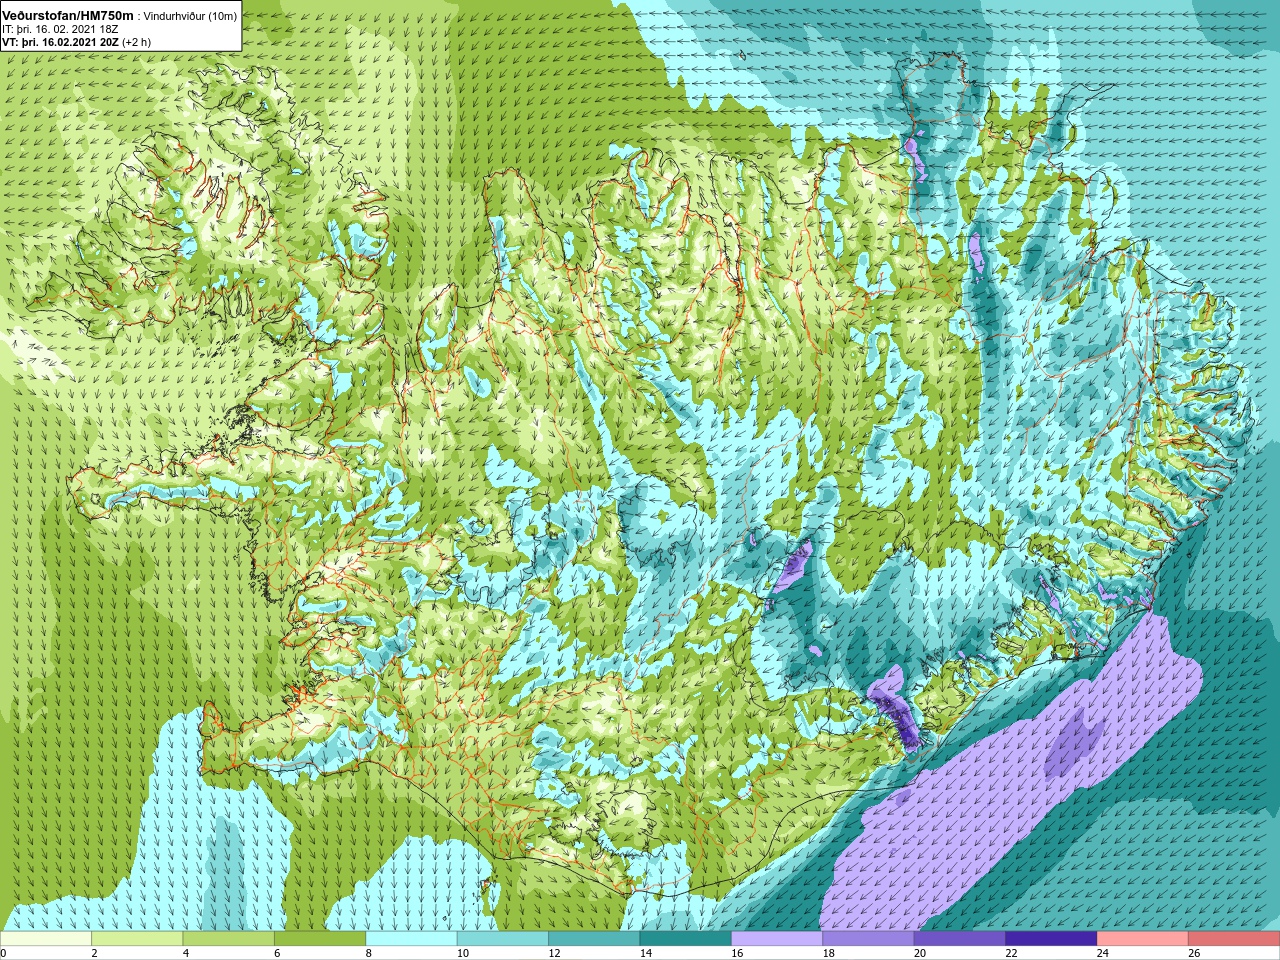Click the '8' label on the wind scale

370,953
